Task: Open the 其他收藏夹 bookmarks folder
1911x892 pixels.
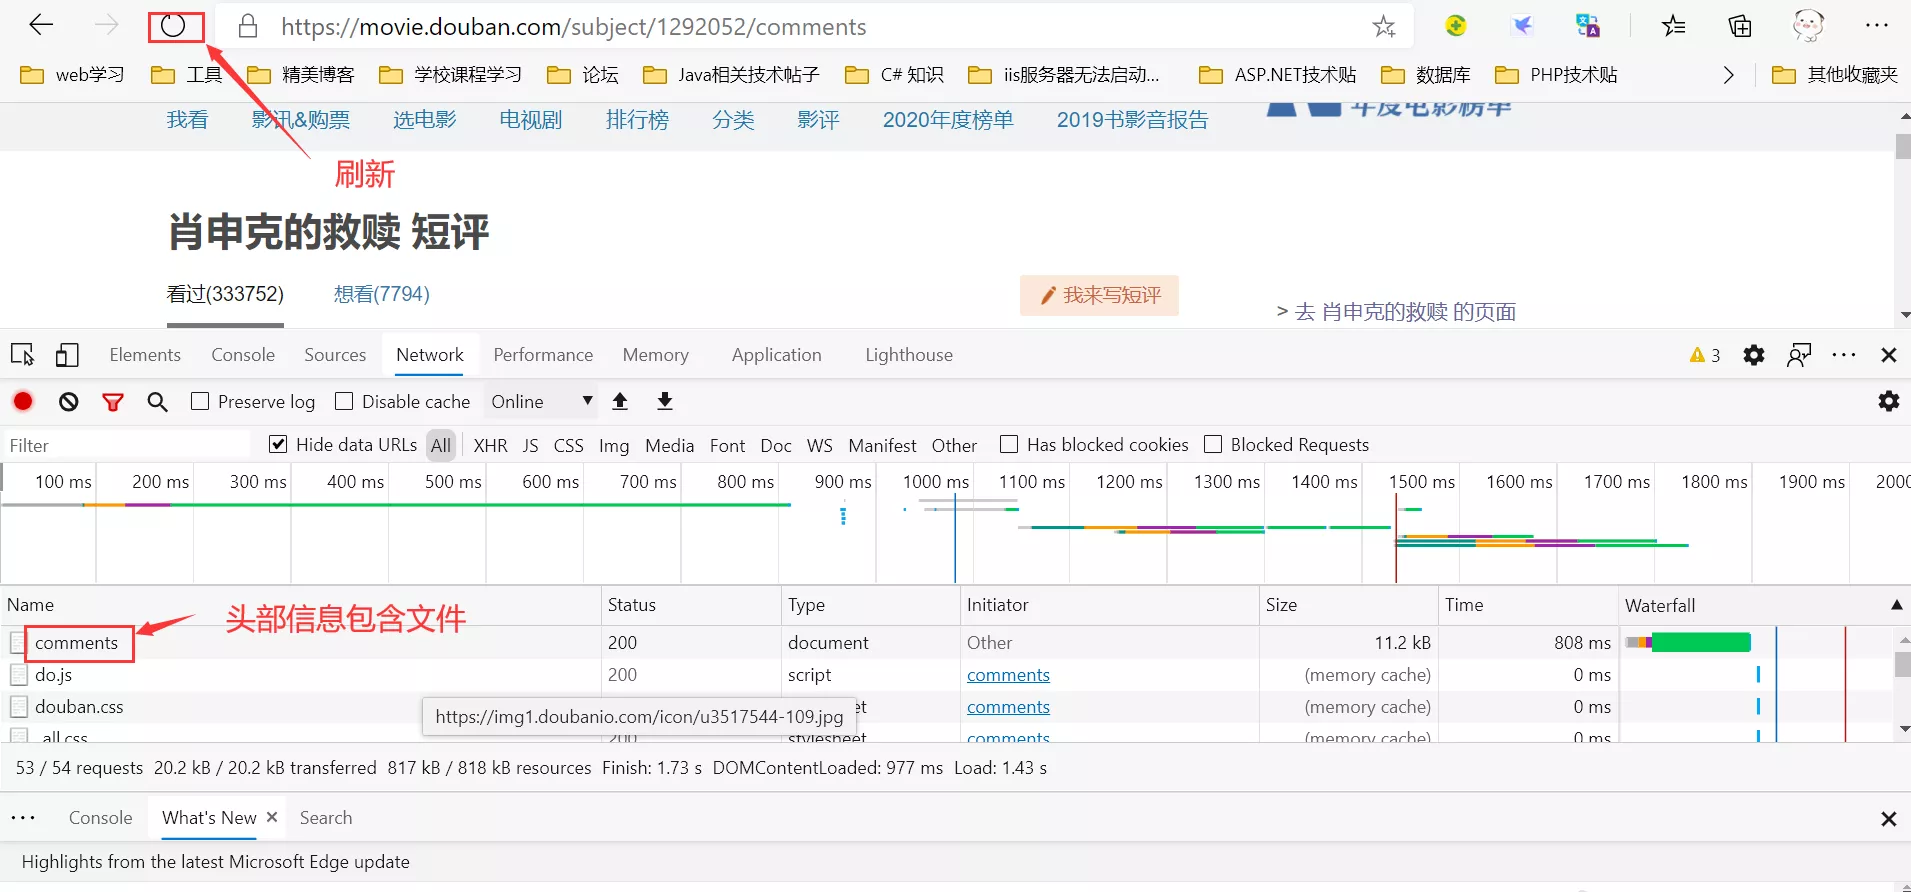Action: pyautogui.click(x=1835, y=75)
